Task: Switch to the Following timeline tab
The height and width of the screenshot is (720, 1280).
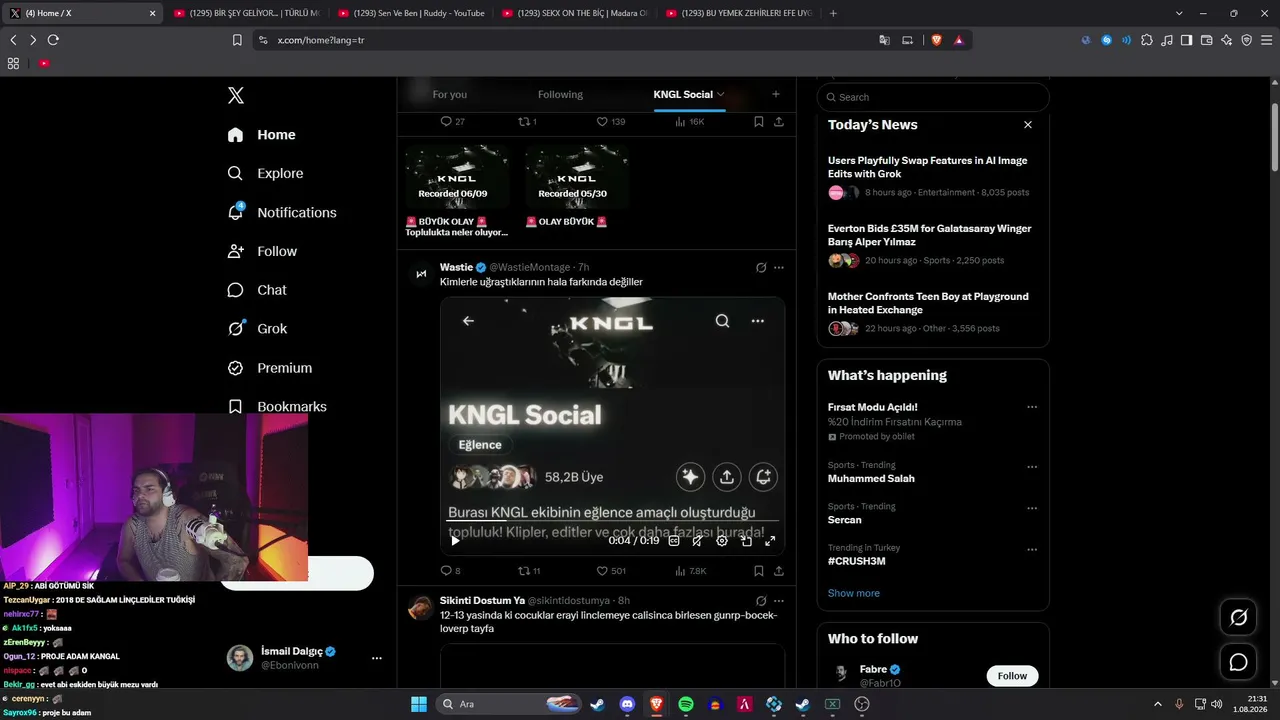Action: click(x=560, y=94)
